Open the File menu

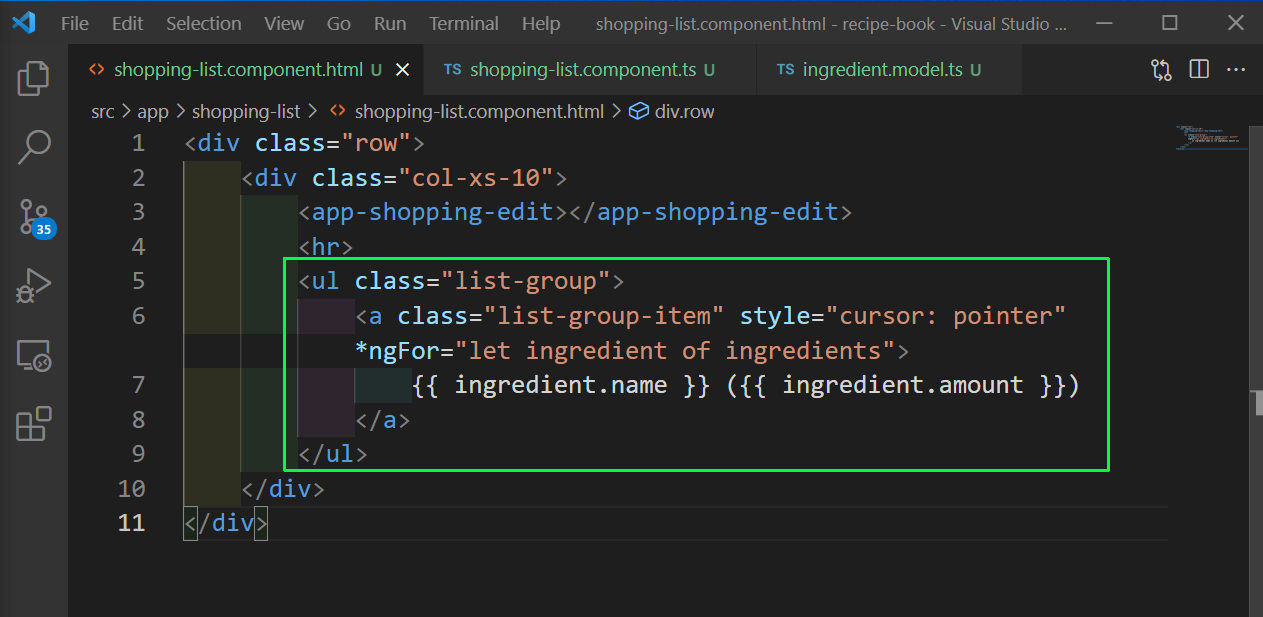click(x=75, y=23)
